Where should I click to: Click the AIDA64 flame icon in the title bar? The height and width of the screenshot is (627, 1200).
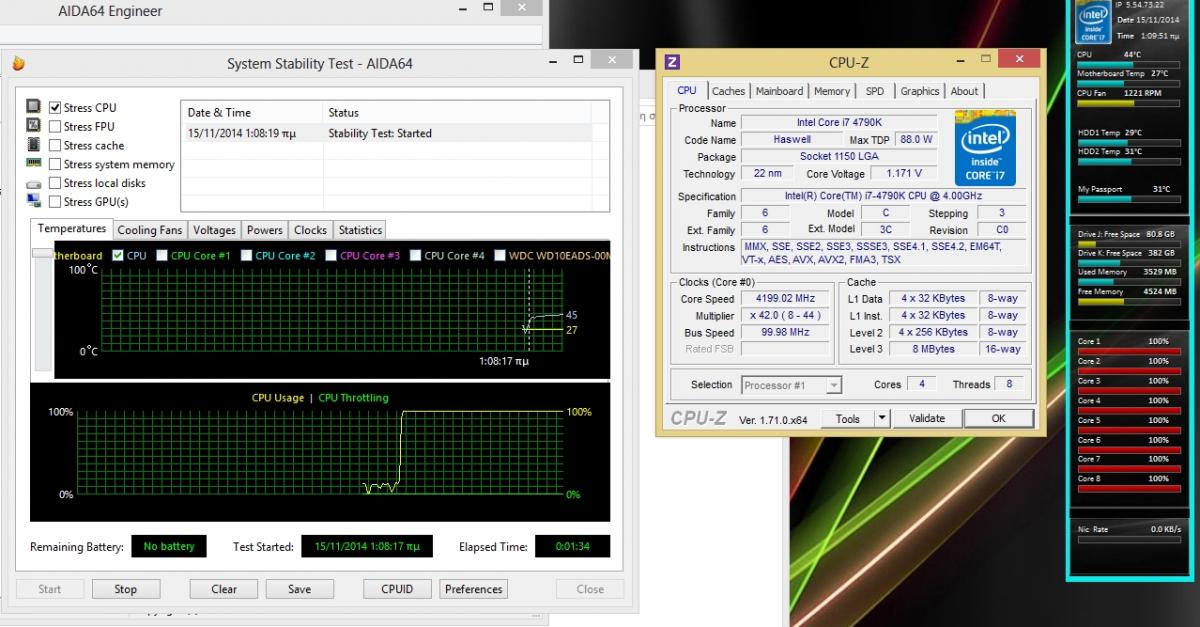click(x=18, y=64)
